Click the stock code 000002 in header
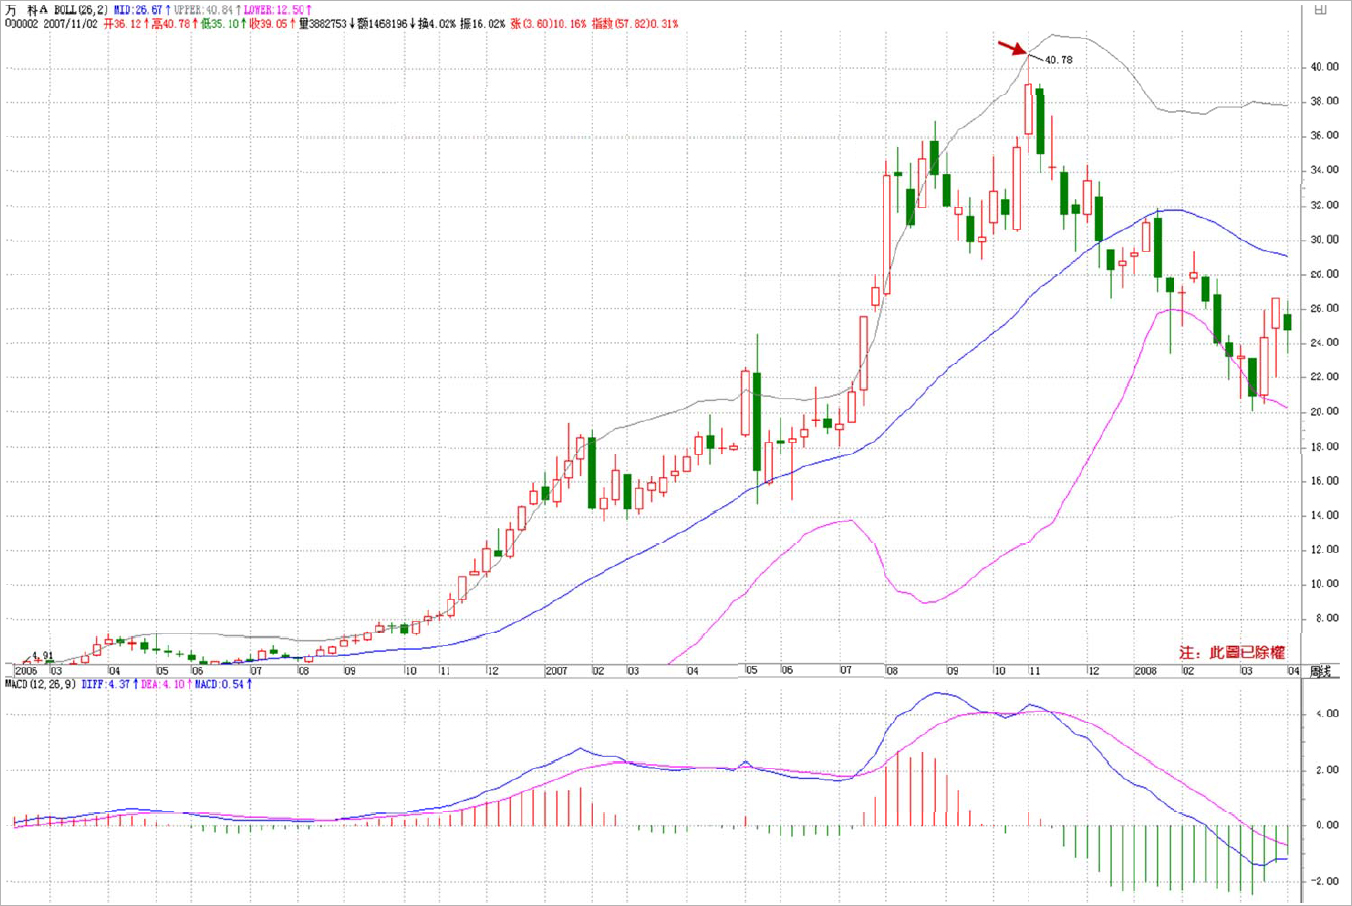Screen dimensions: 1352x906 [x=21, y=24]
